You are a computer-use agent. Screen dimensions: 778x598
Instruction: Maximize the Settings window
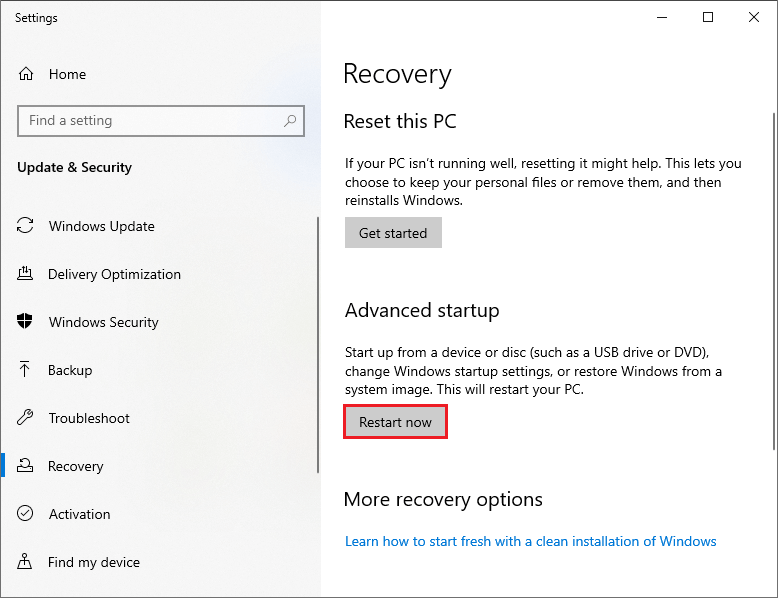click(x=708, y=17)
